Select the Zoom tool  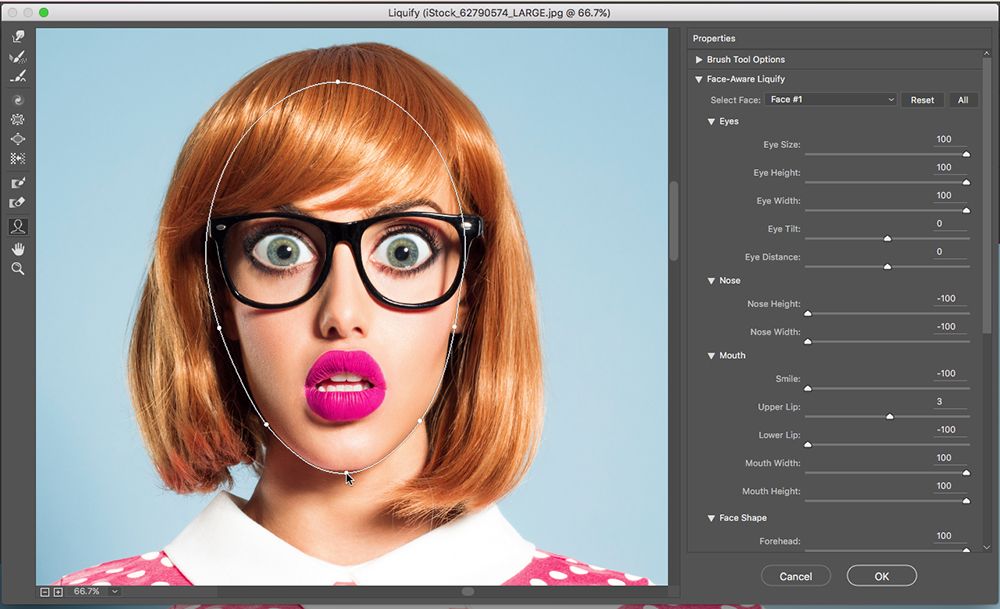(x=17, y=267)
